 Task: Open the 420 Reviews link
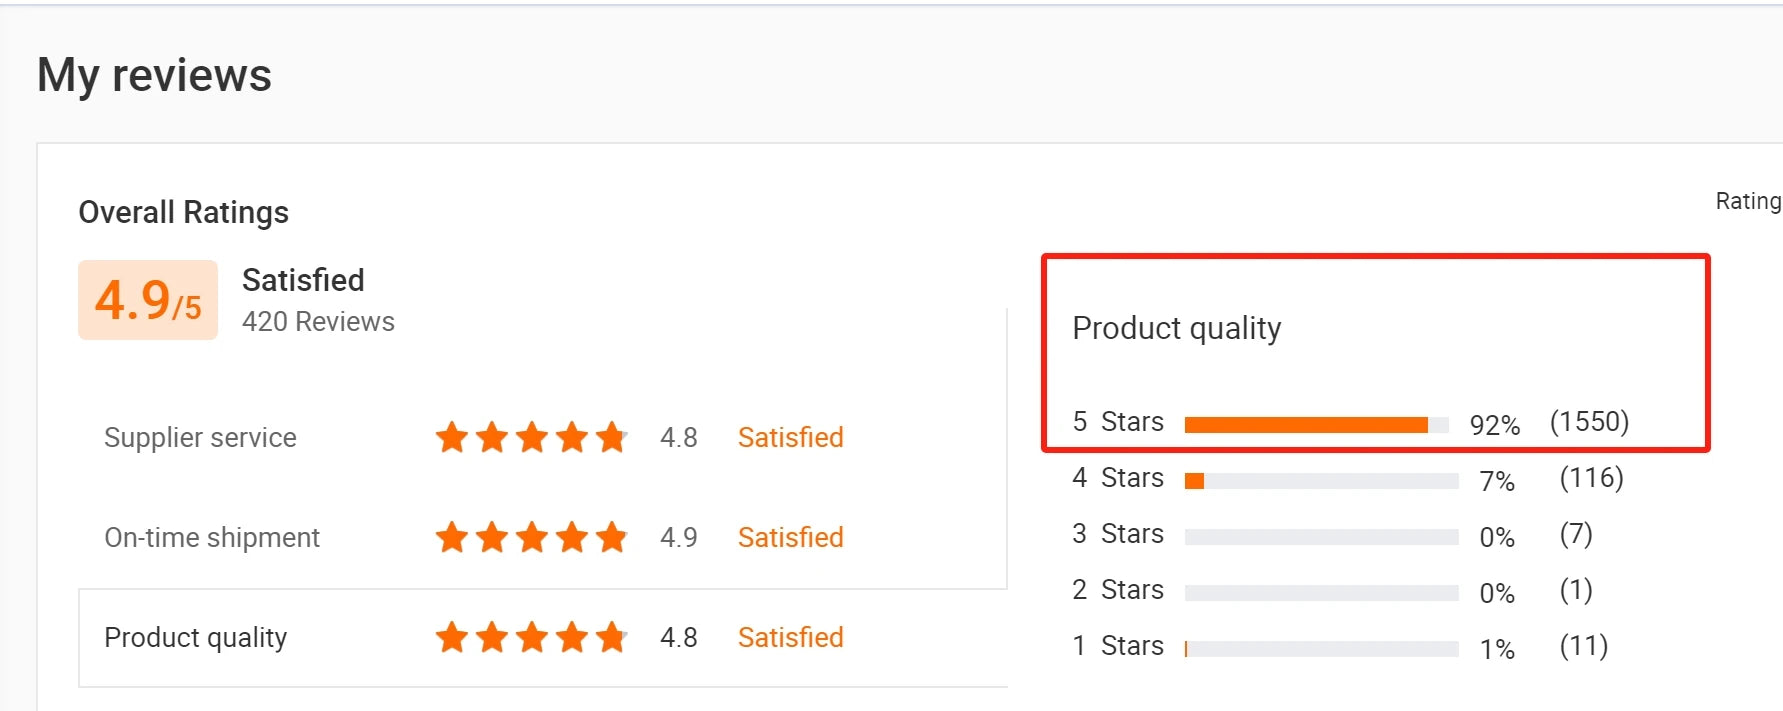pos(318,322)
